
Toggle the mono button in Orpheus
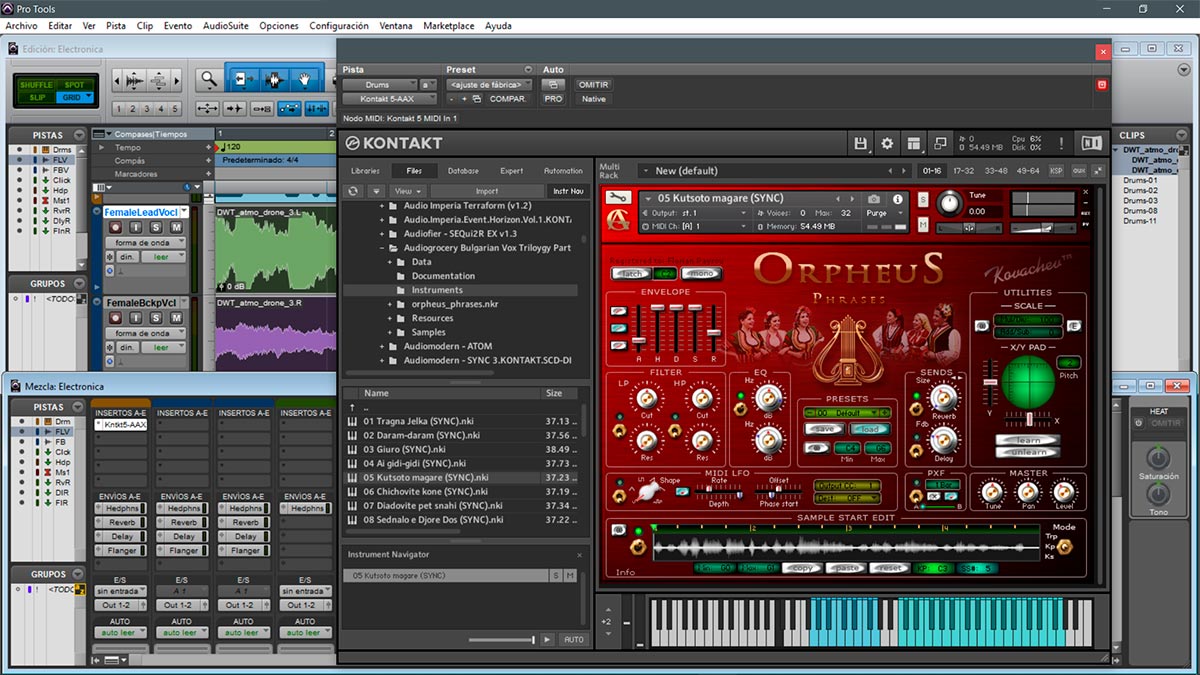pyautogui.click(x=702, y=273)
